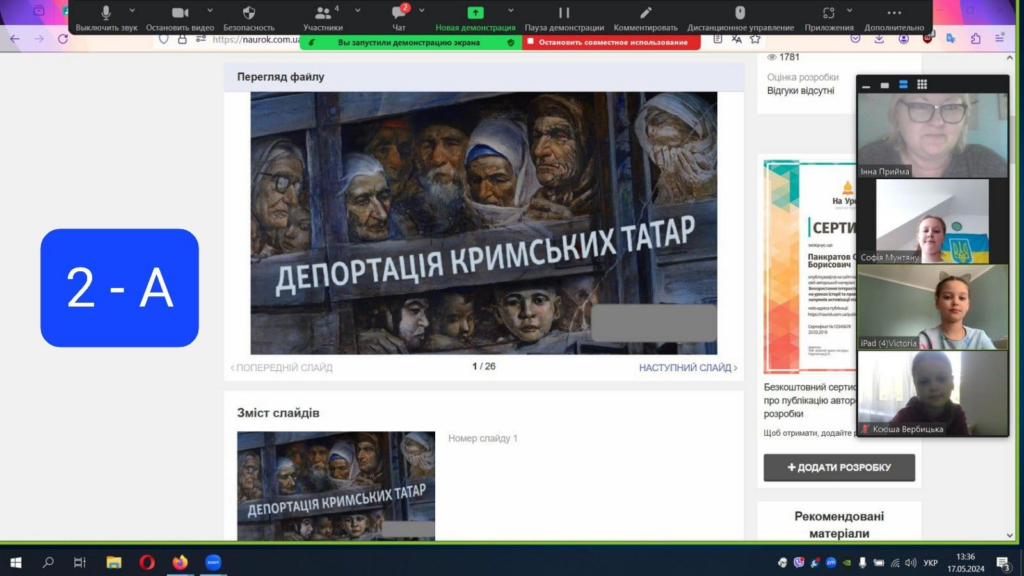Select Інна Прийма video tile
Image resolution: width=1024 pixels, height=576 pixels.
pos(933,135)
